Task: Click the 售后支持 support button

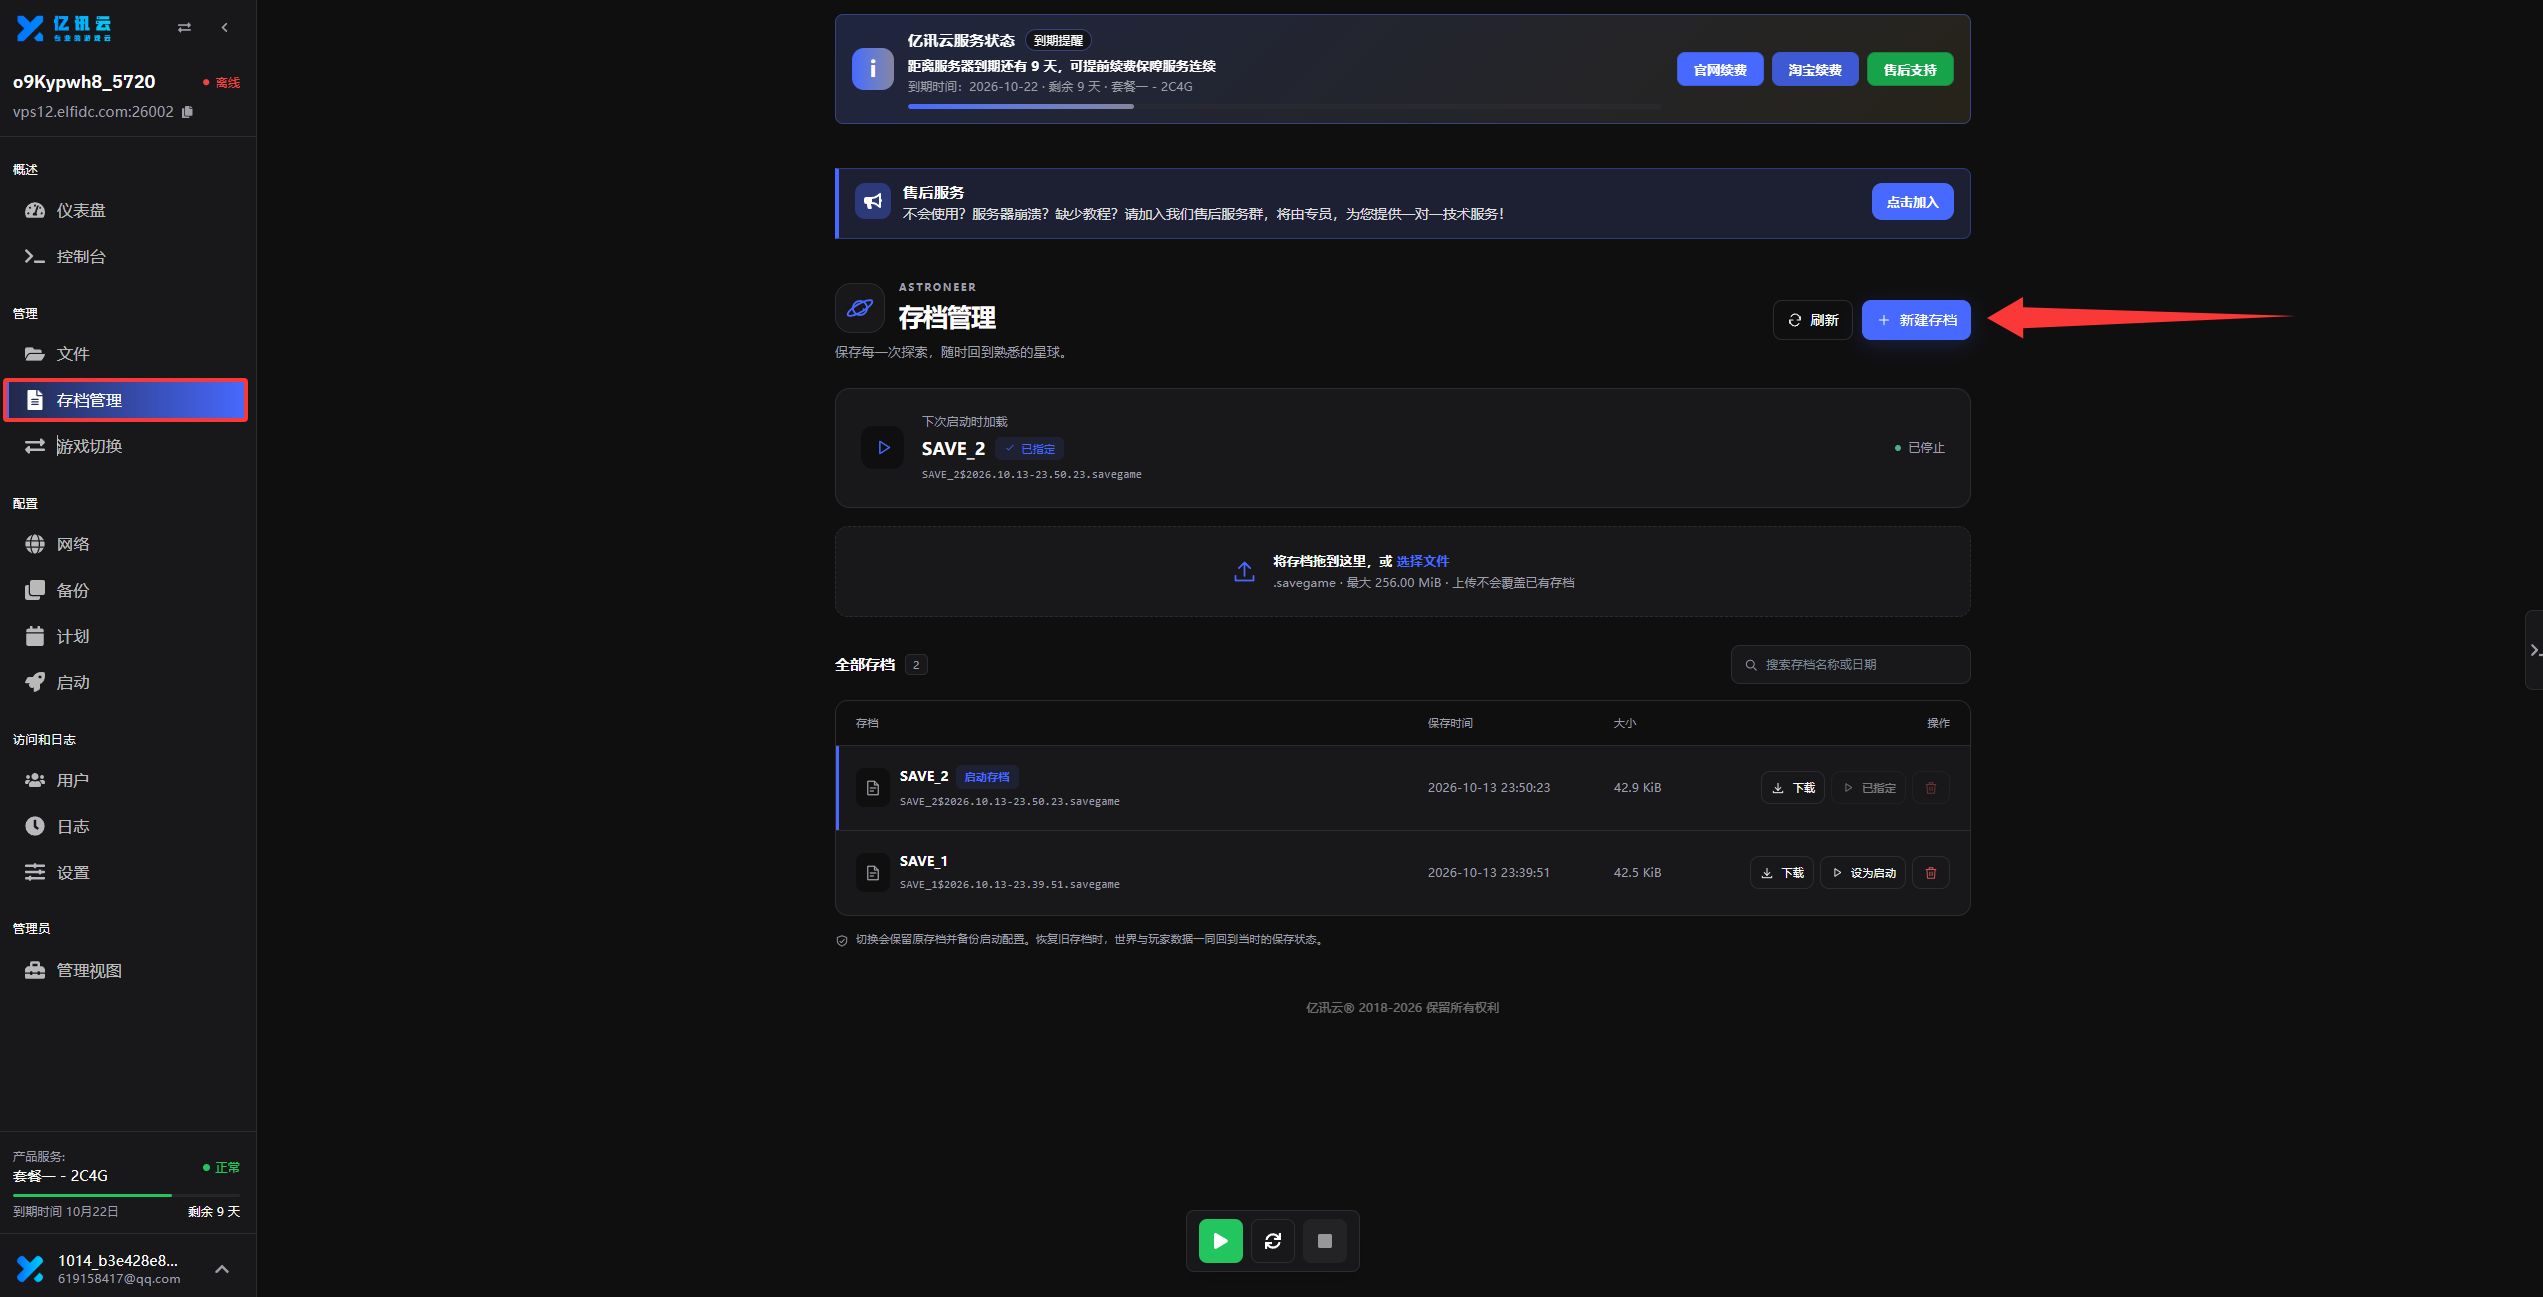Action: [1910, 70]
